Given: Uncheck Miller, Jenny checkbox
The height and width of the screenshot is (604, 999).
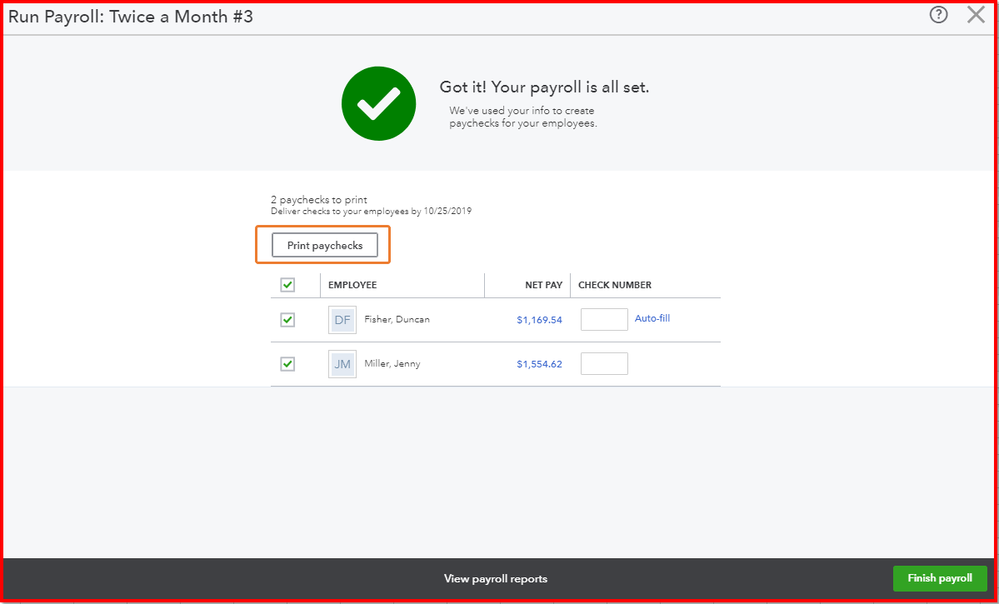Looking at the screenshot, I should [288, 364].
